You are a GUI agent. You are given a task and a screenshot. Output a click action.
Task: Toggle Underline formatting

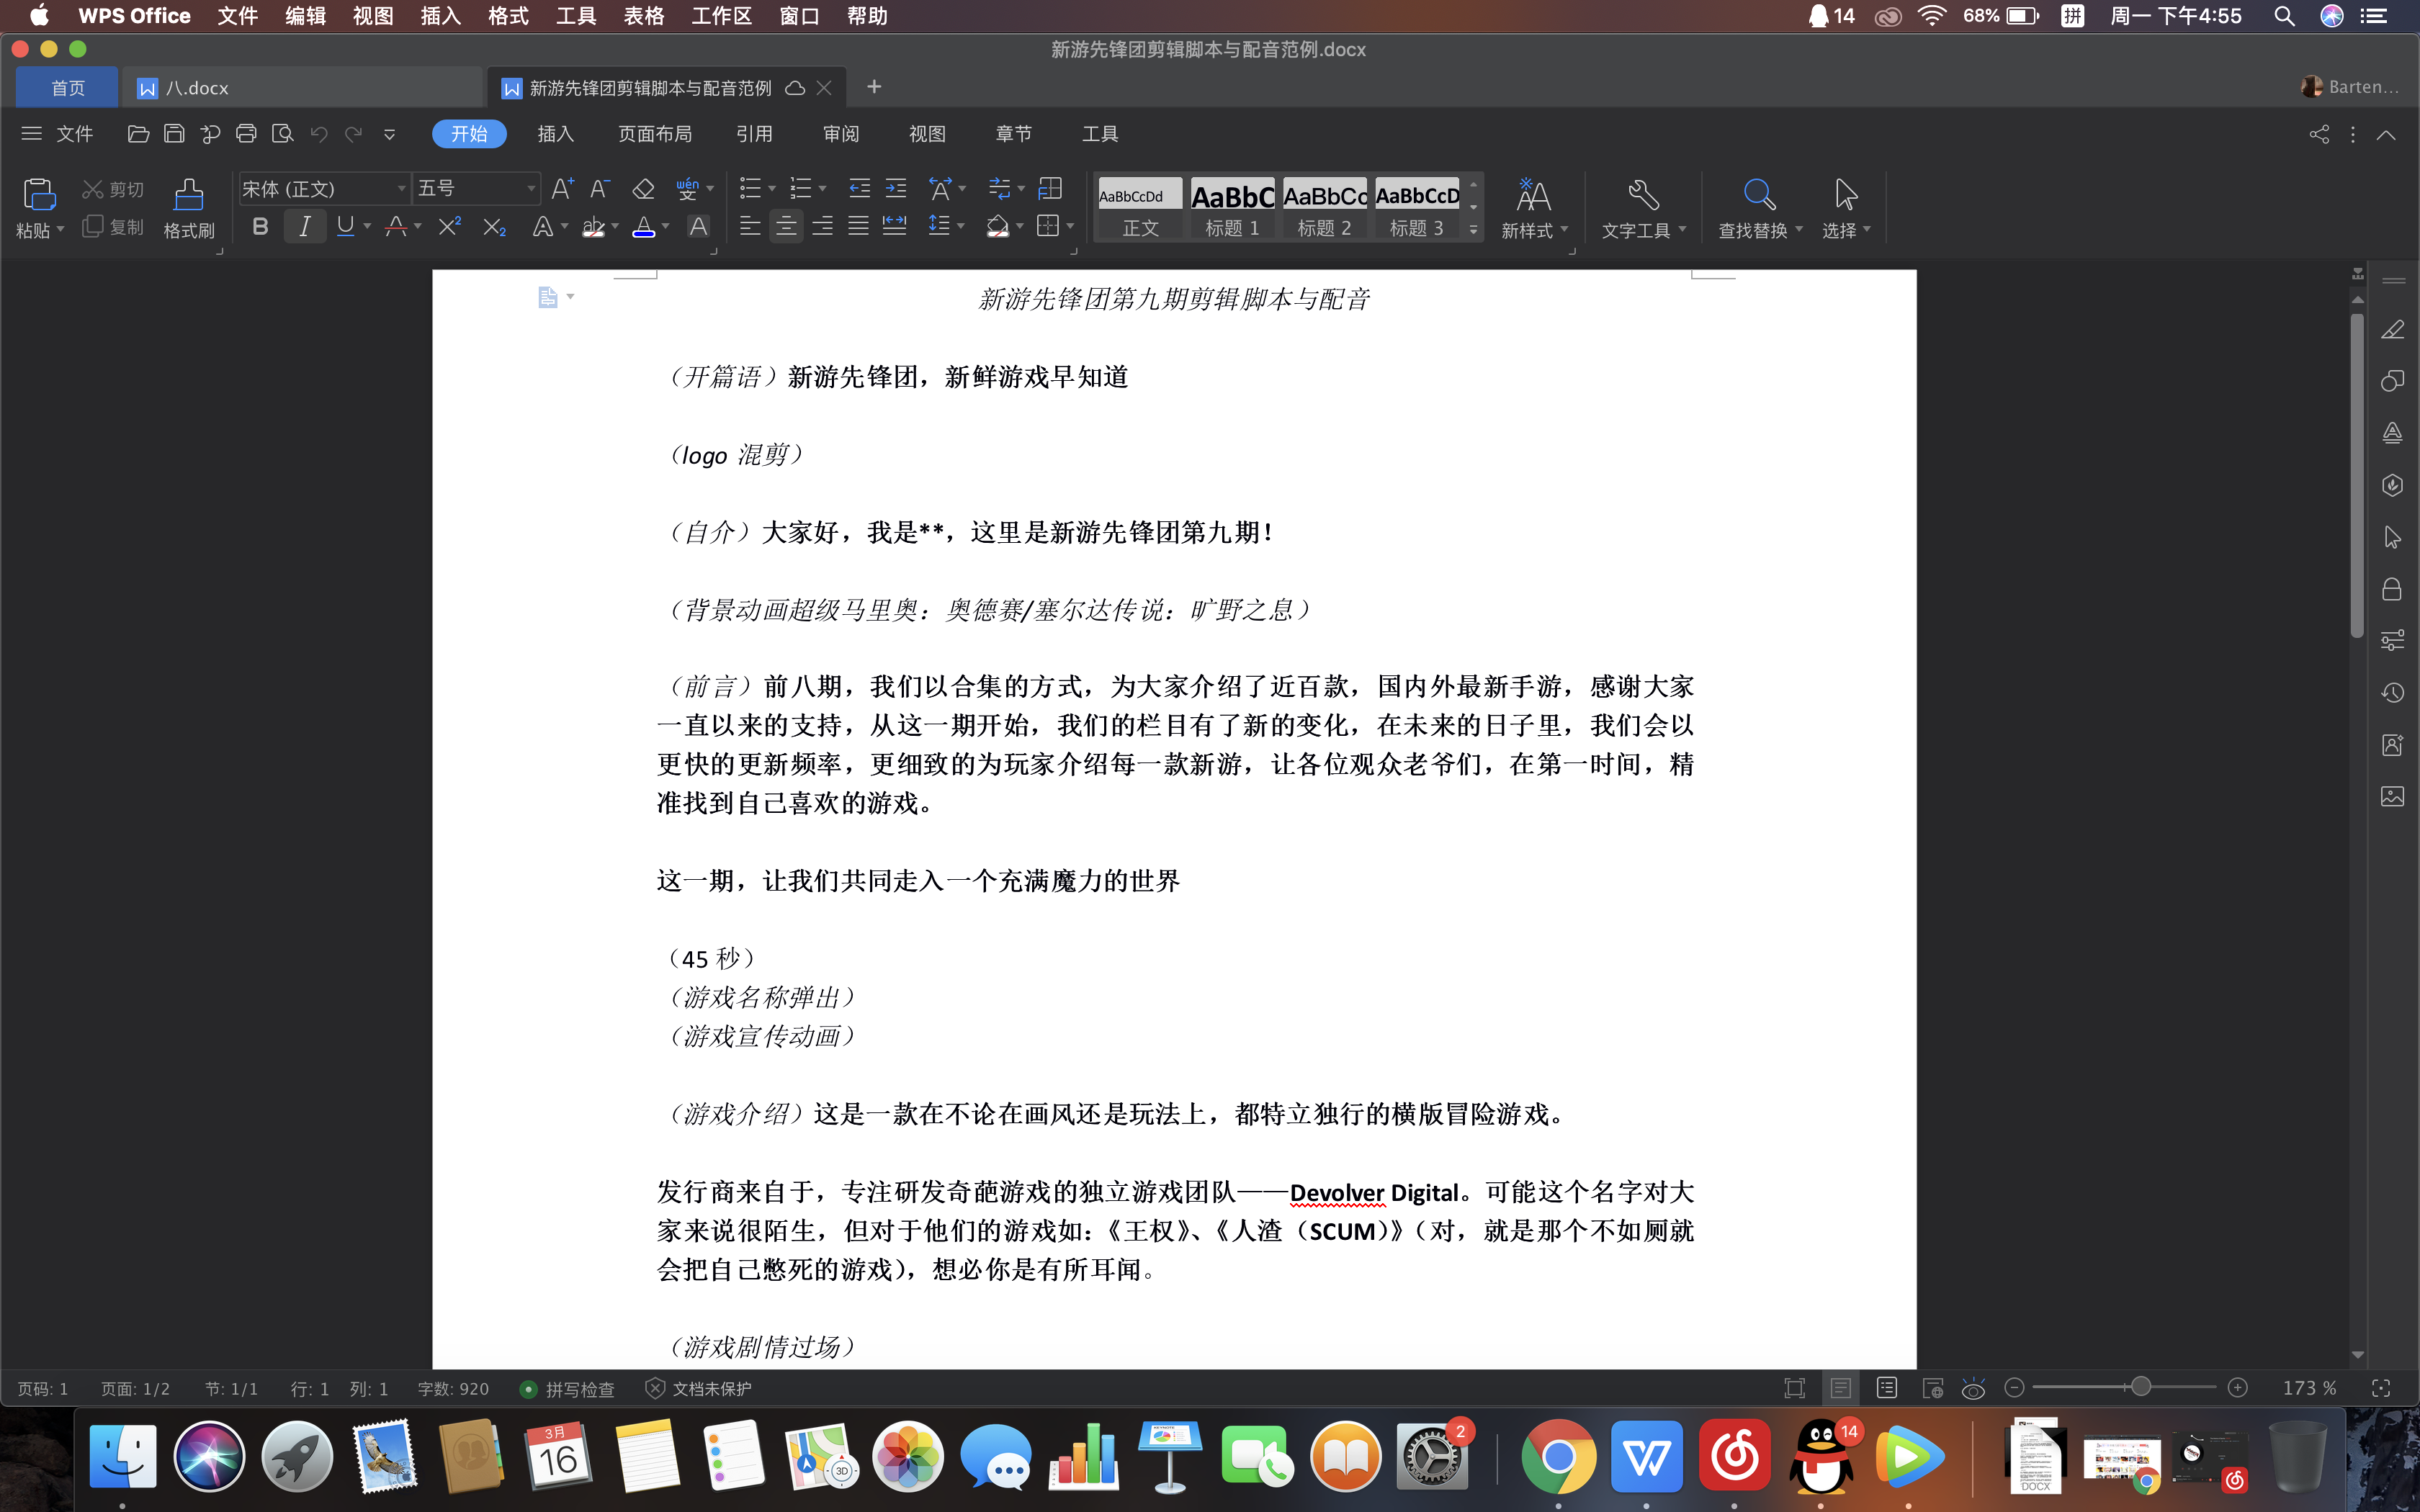tap(346, 227)
